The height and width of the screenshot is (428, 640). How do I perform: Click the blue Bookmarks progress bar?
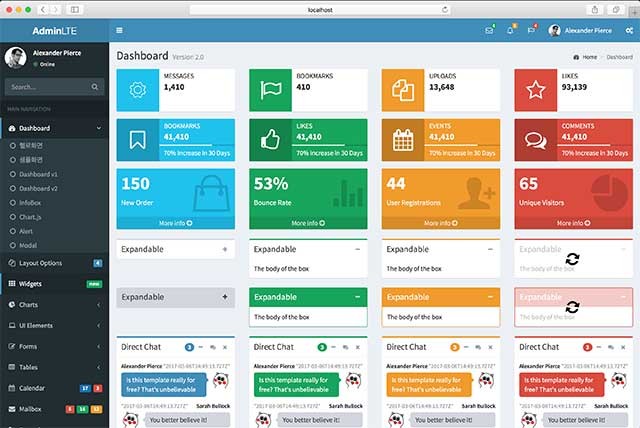click(x=197, y=145)
